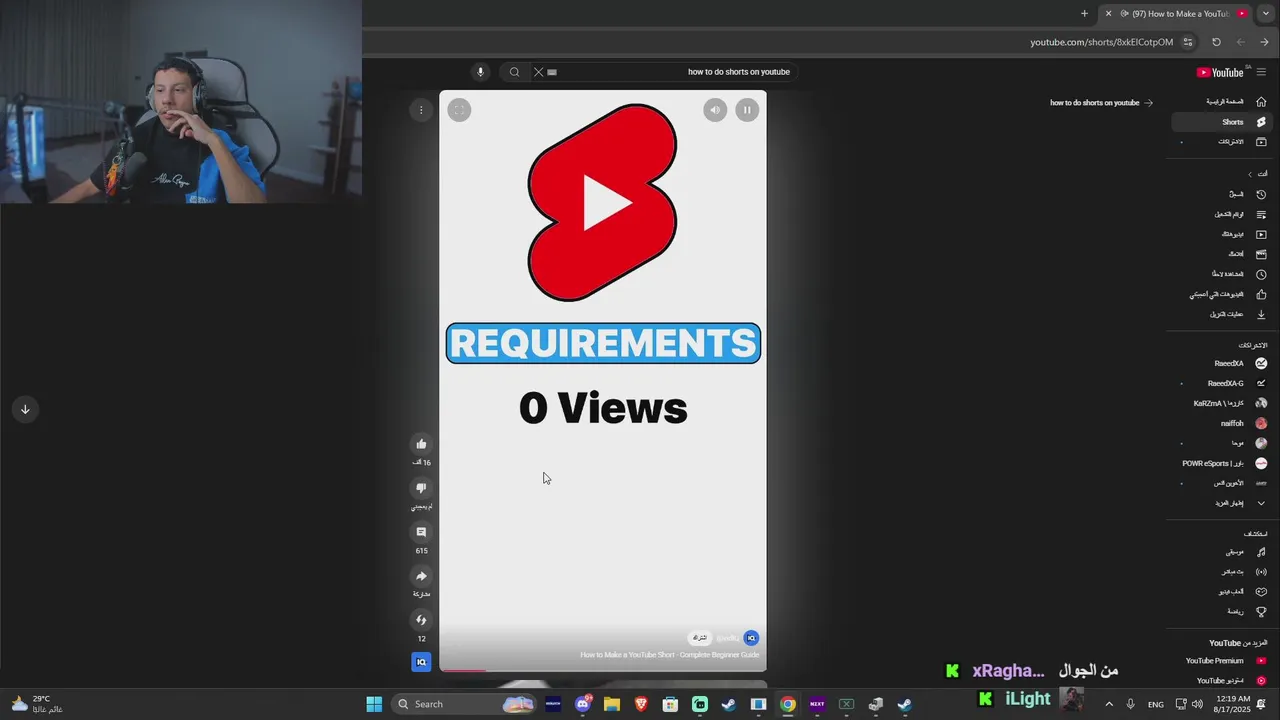Screen dimensions: 1280x720
Task: Open Downloads in sidebar
Action: coord(1221,314)
